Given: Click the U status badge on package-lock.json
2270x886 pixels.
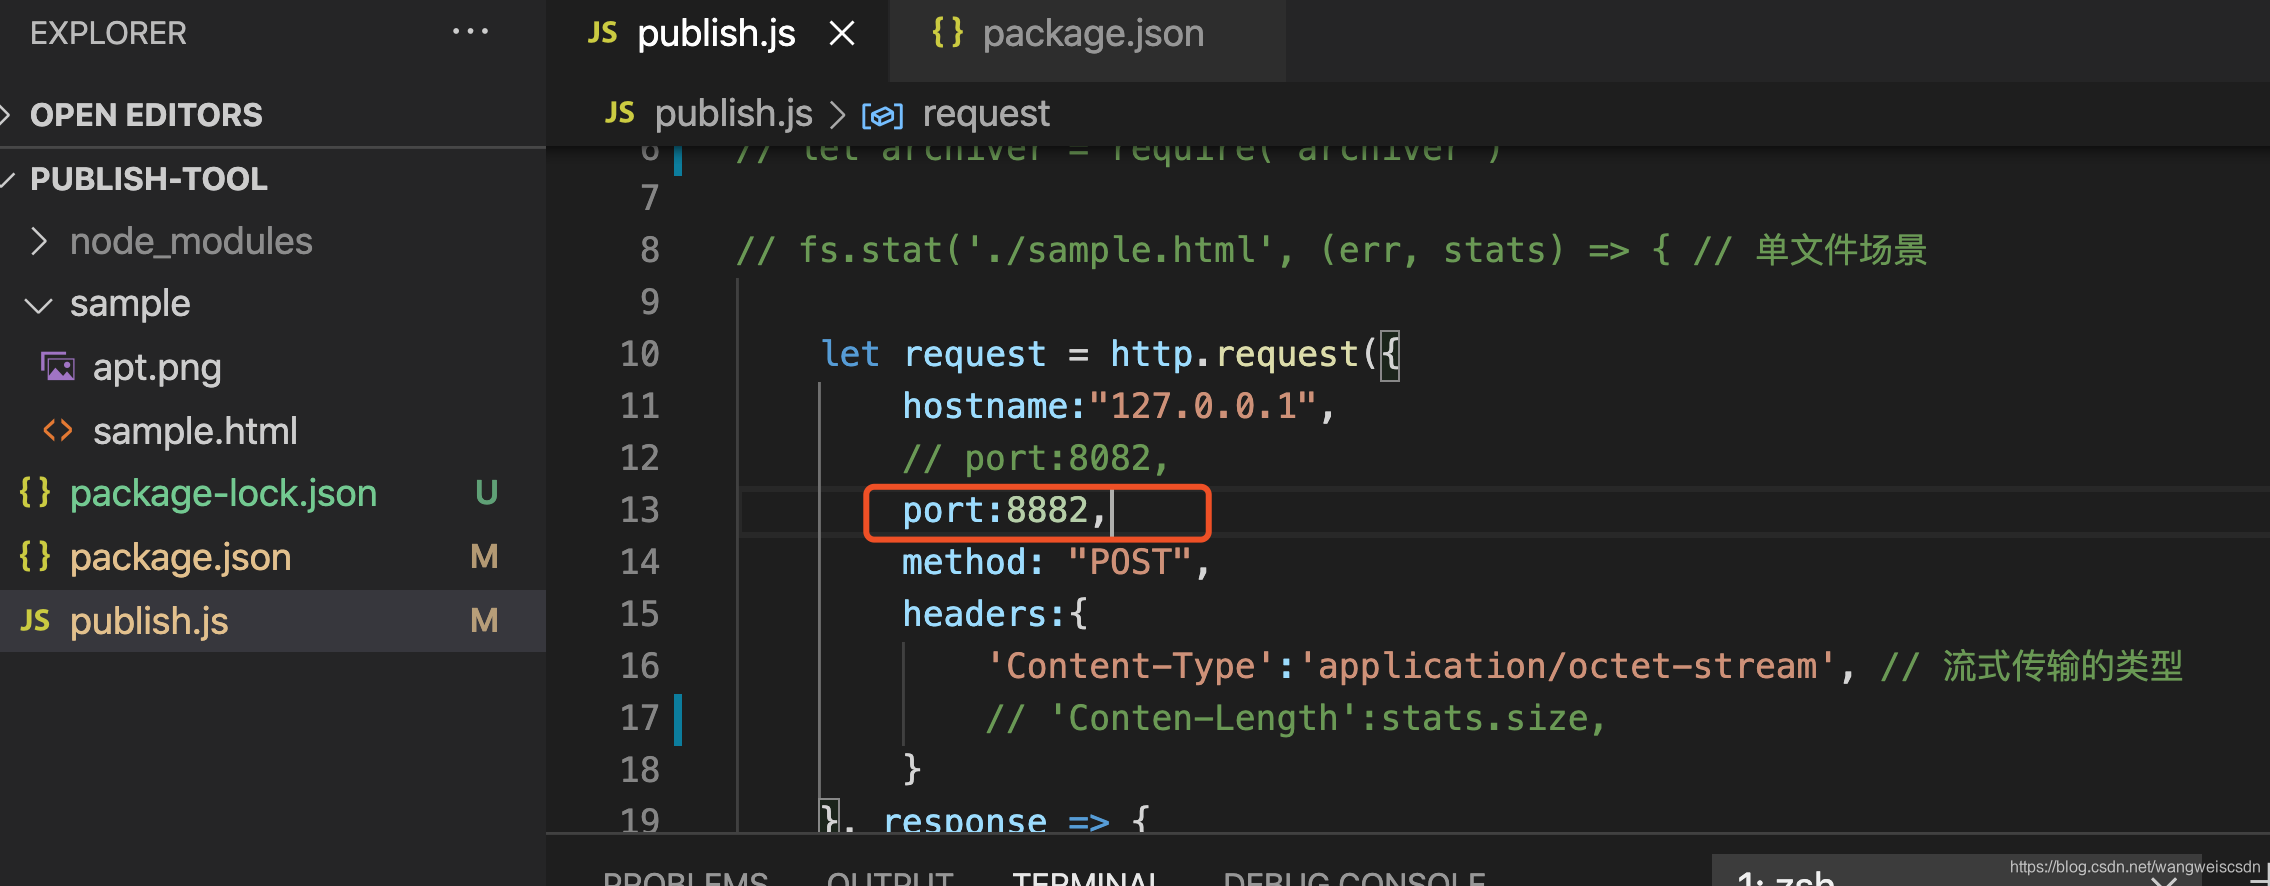Looking at the screenshot, I should click(x=486, y=493).
